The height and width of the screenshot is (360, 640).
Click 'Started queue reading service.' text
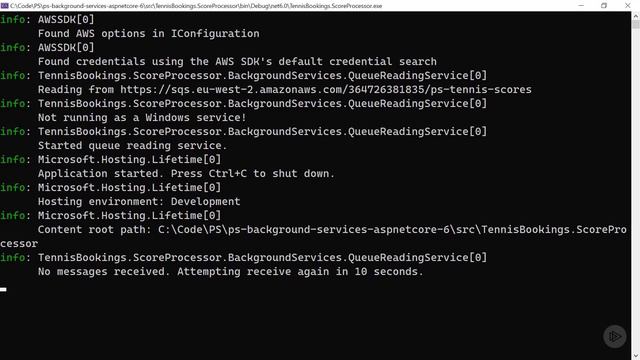click(133, 145)
